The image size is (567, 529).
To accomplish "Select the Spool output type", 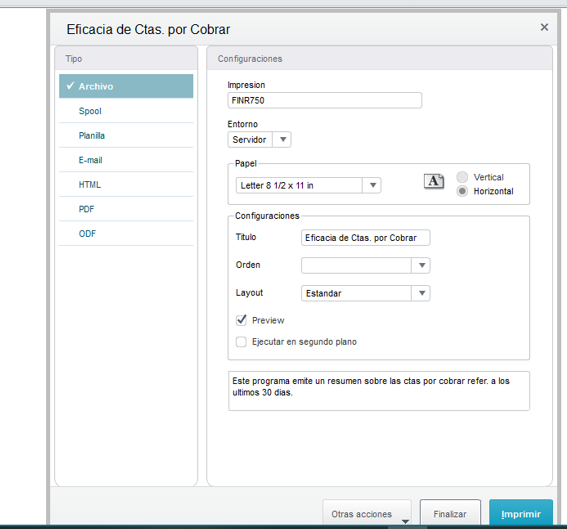I will click(126, 111).
